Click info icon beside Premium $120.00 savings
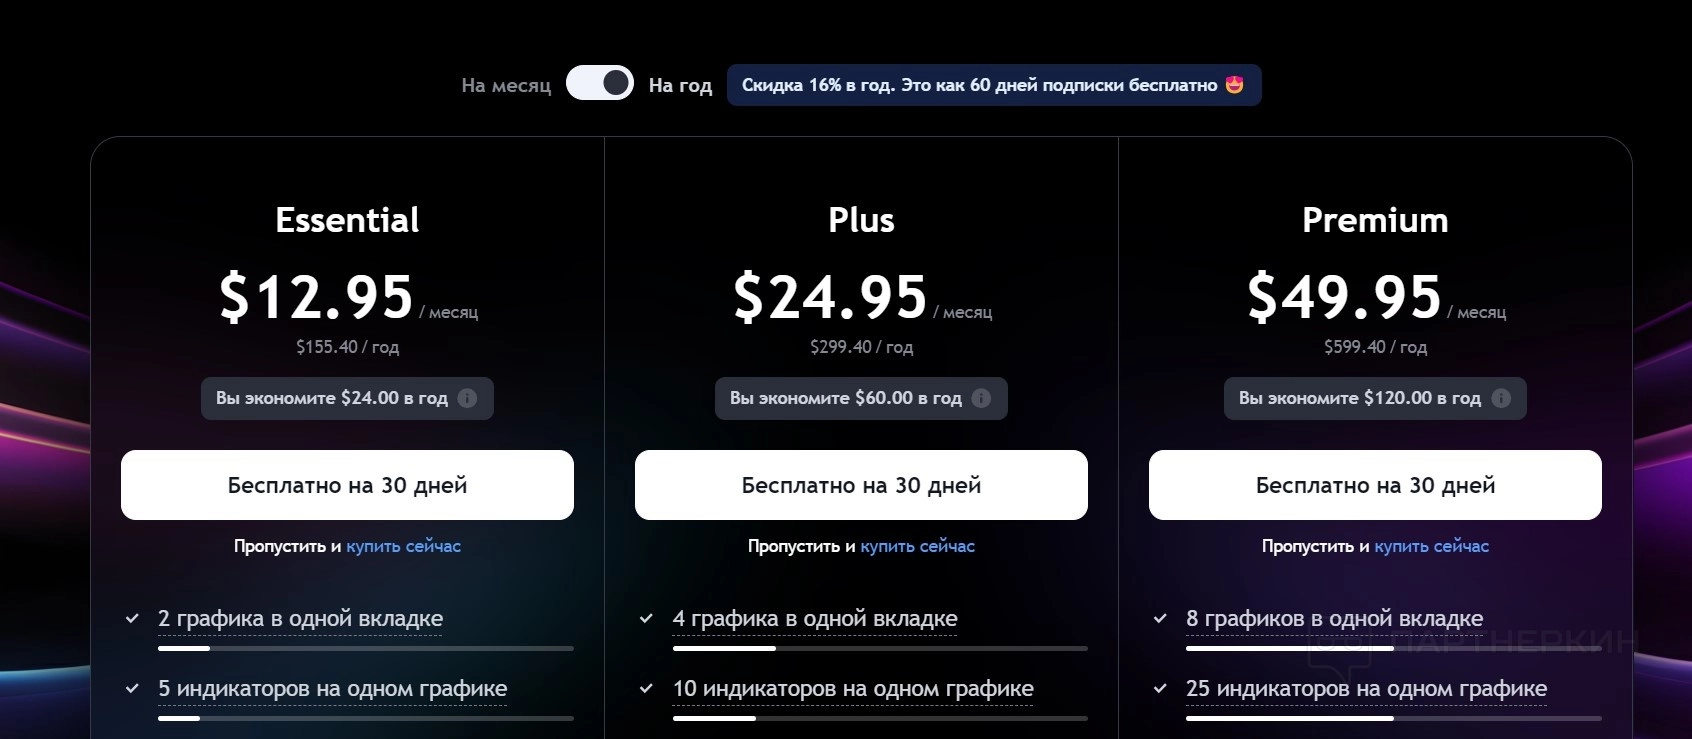Screen dimensions: 1692x739 (x=1500, y=398)
